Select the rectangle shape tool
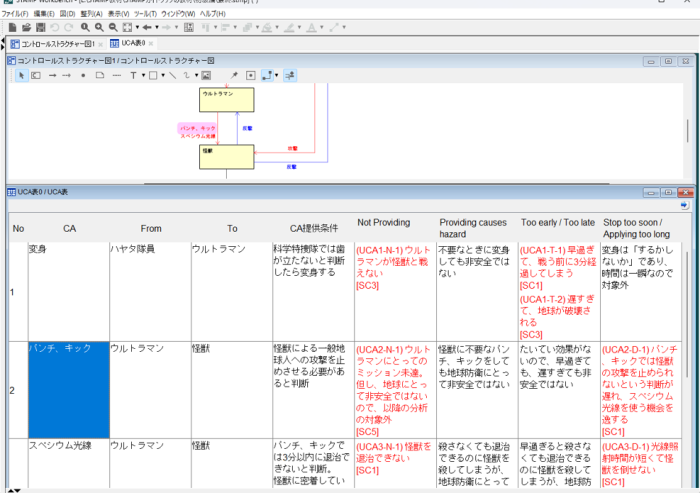700x493 pixels. pos(153,75)
